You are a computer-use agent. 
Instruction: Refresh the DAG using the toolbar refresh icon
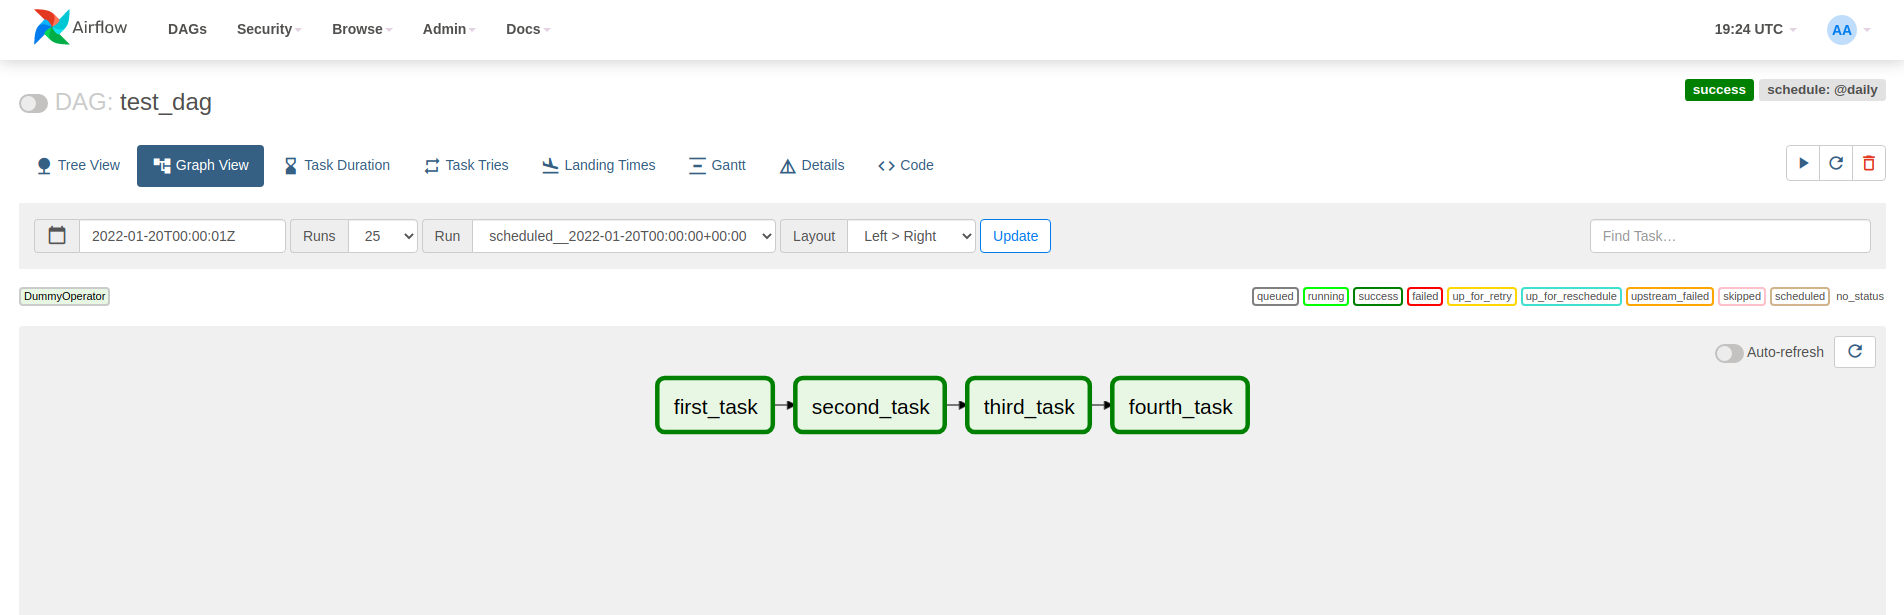click(1836, 163)
